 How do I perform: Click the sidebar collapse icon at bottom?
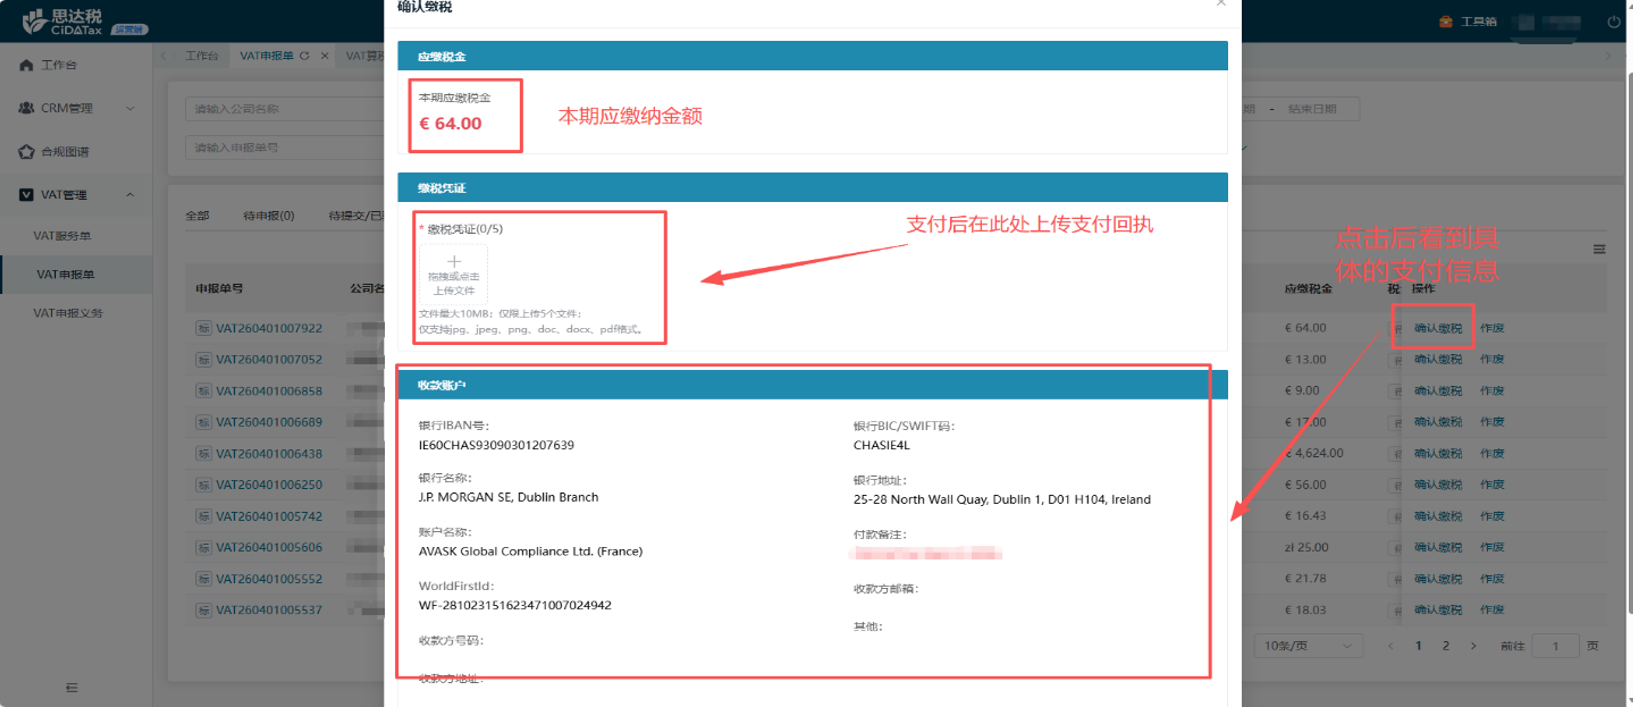71,687
